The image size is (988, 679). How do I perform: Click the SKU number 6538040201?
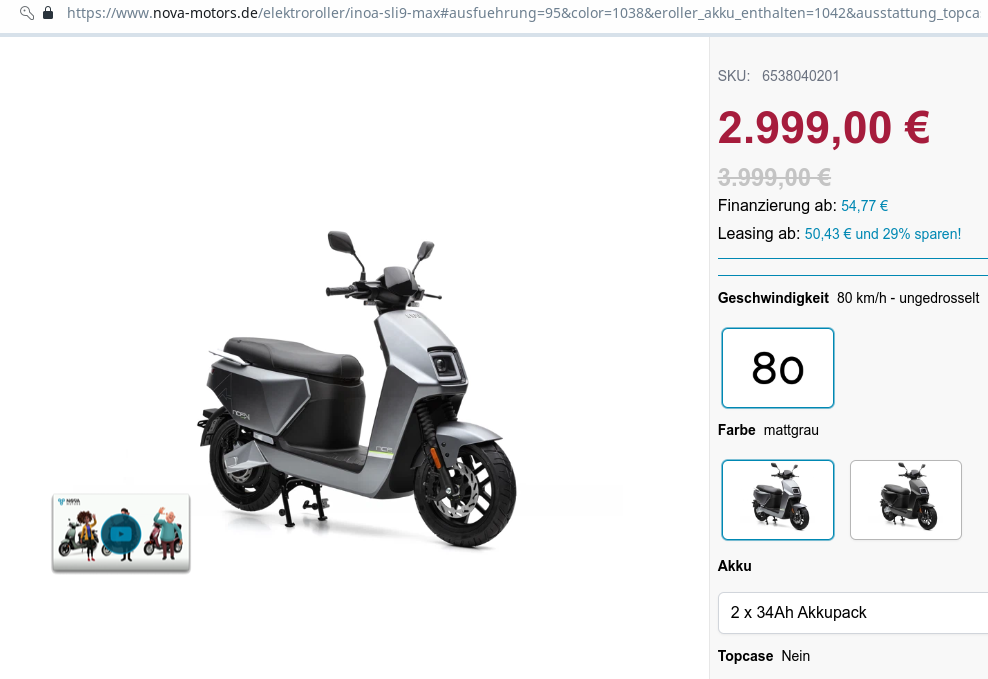click(800, 76)
